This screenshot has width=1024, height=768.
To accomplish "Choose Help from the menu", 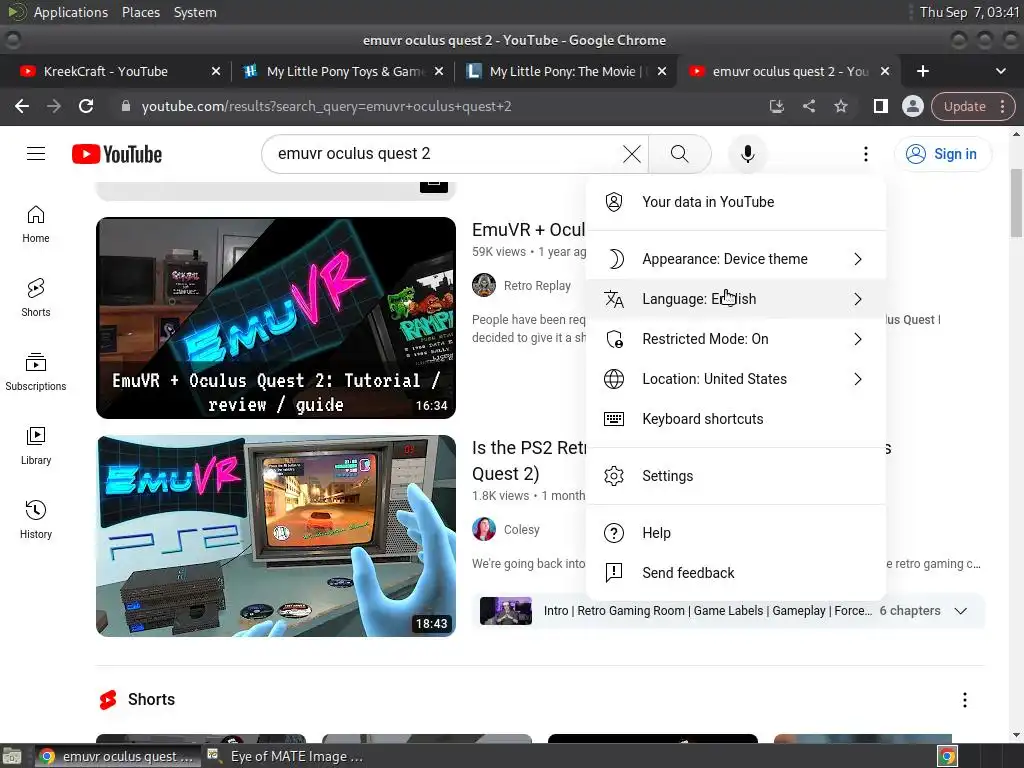I will 736,533.
